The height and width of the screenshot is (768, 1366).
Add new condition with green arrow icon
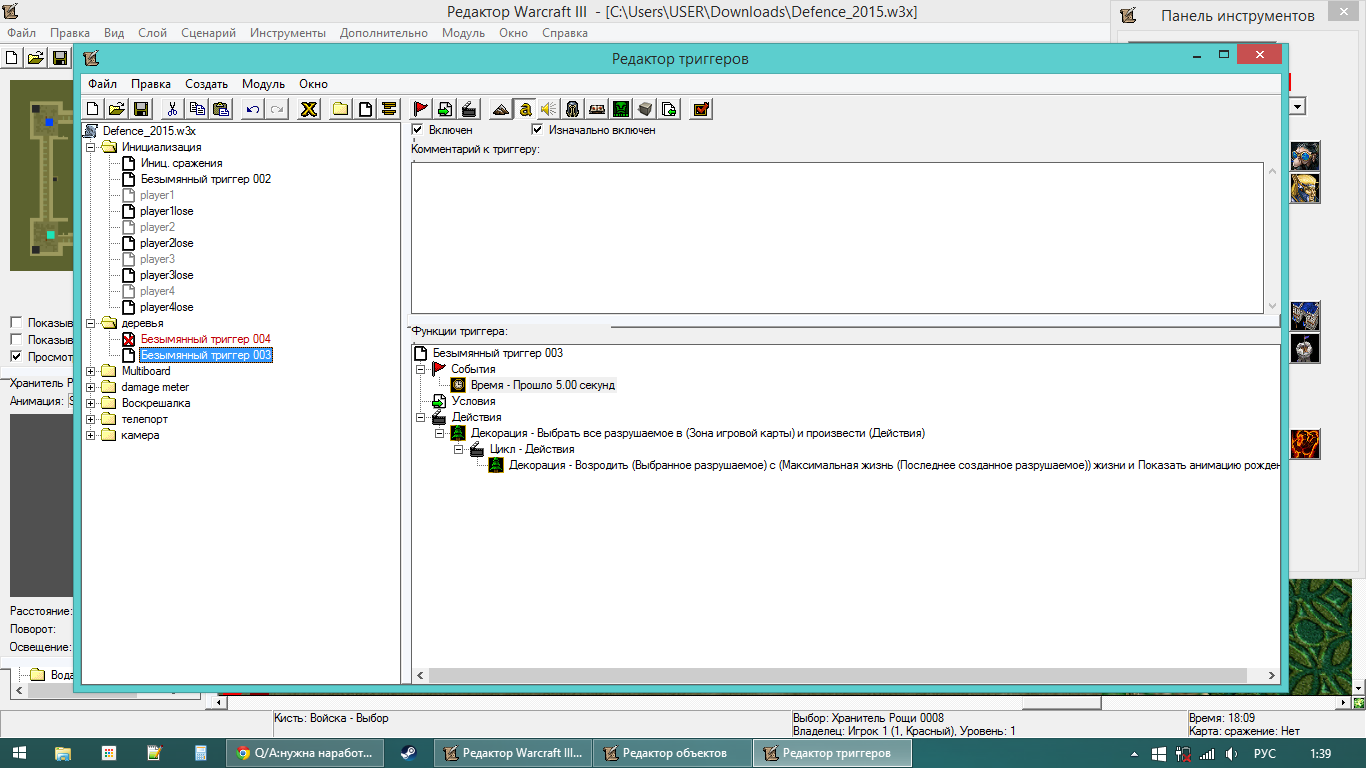(x=445, y=109)
